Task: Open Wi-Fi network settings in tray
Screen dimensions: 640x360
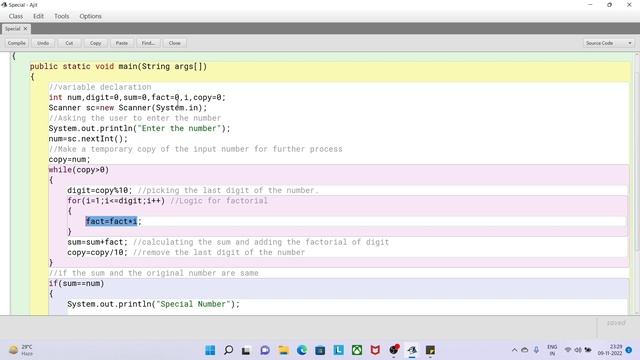Action: click(568, 350)
